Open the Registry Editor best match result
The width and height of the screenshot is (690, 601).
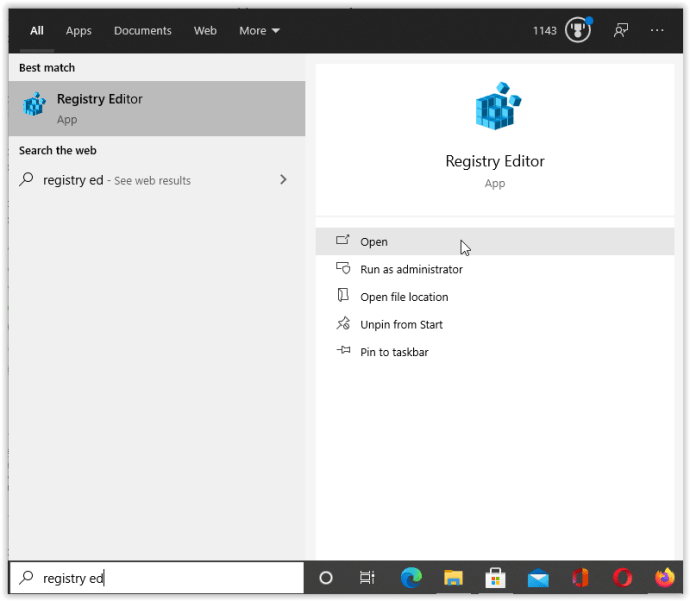click(x=157, y=108)
